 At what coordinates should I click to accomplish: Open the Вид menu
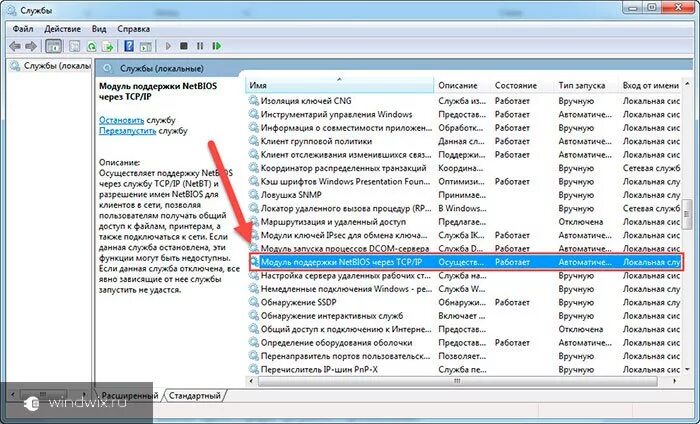click(99, 29)
